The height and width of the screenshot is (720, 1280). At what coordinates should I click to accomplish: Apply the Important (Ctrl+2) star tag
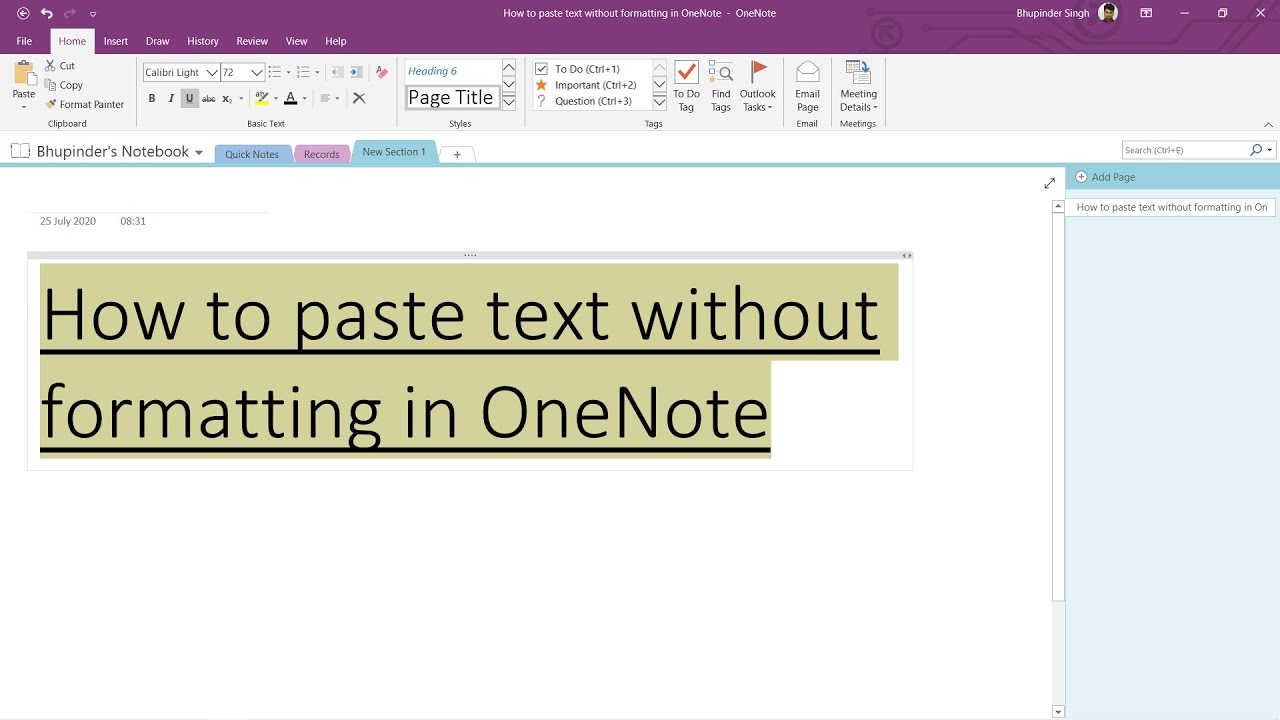(x=592, y=85)
